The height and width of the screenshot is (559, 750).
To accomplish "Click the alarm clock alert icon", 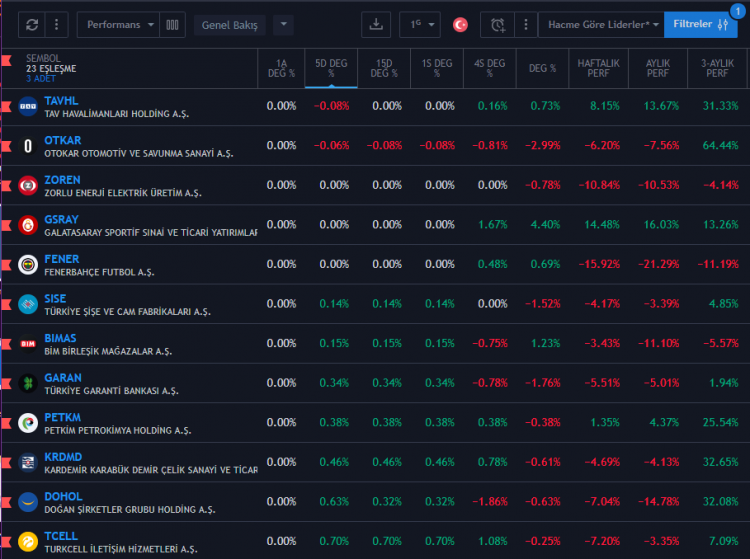I will pos(497,24).
